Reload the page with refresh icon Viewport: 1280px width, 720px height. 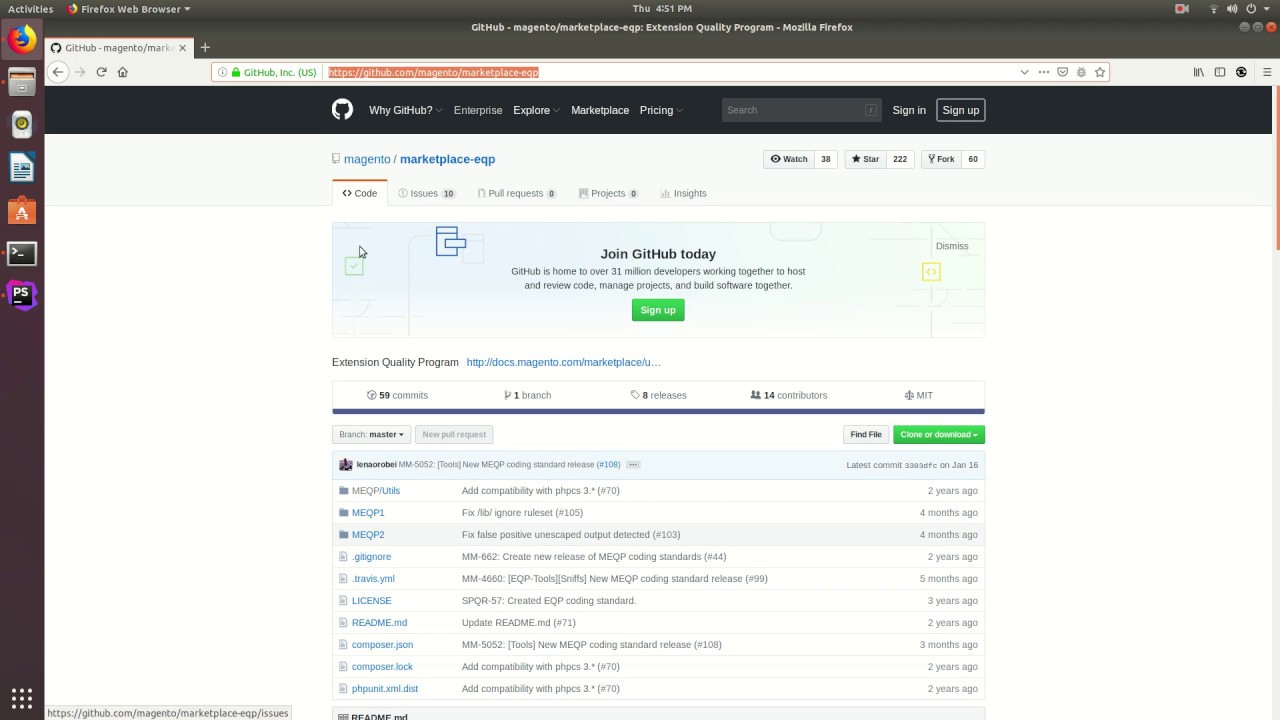pyautogui.click(x=101, y=72)
